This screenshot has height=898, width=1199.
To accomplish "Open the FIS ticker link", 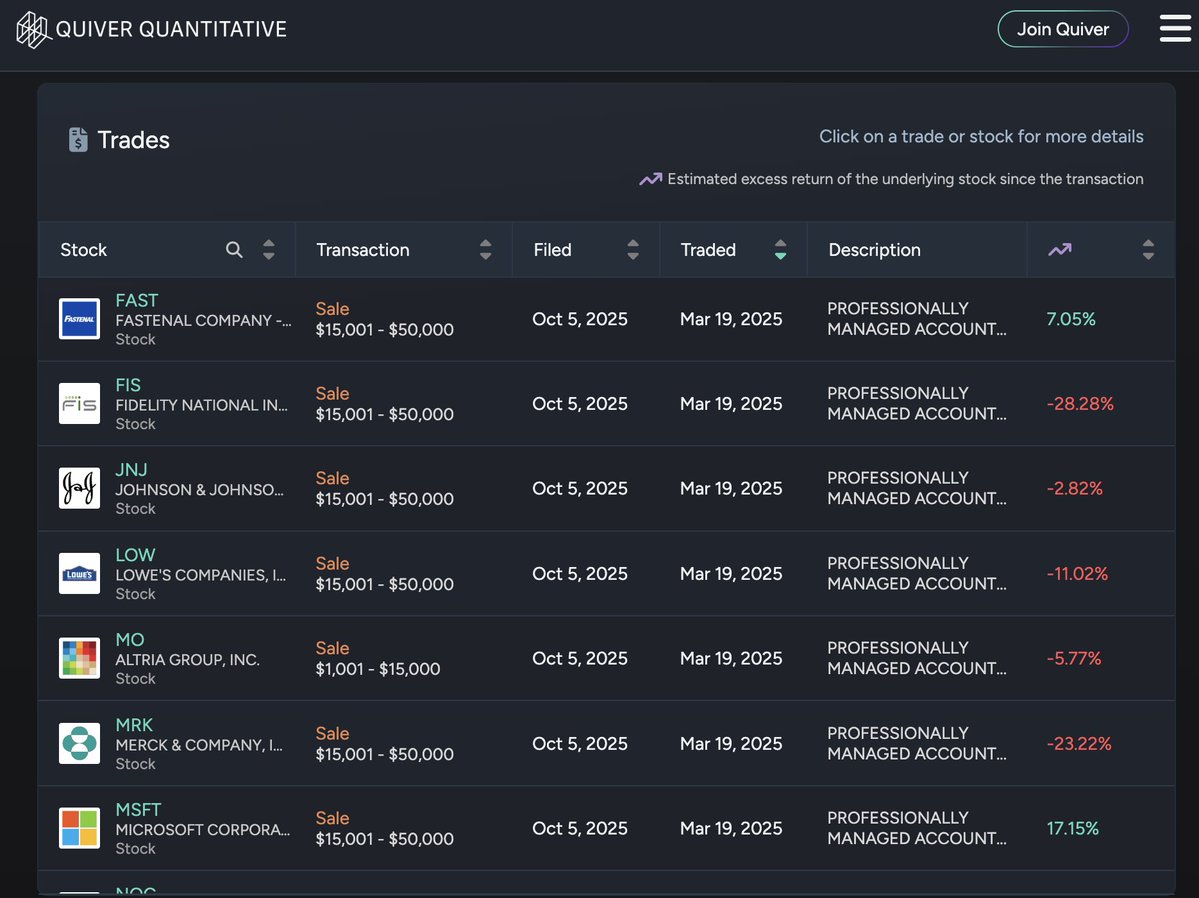I will coord(128,385).
